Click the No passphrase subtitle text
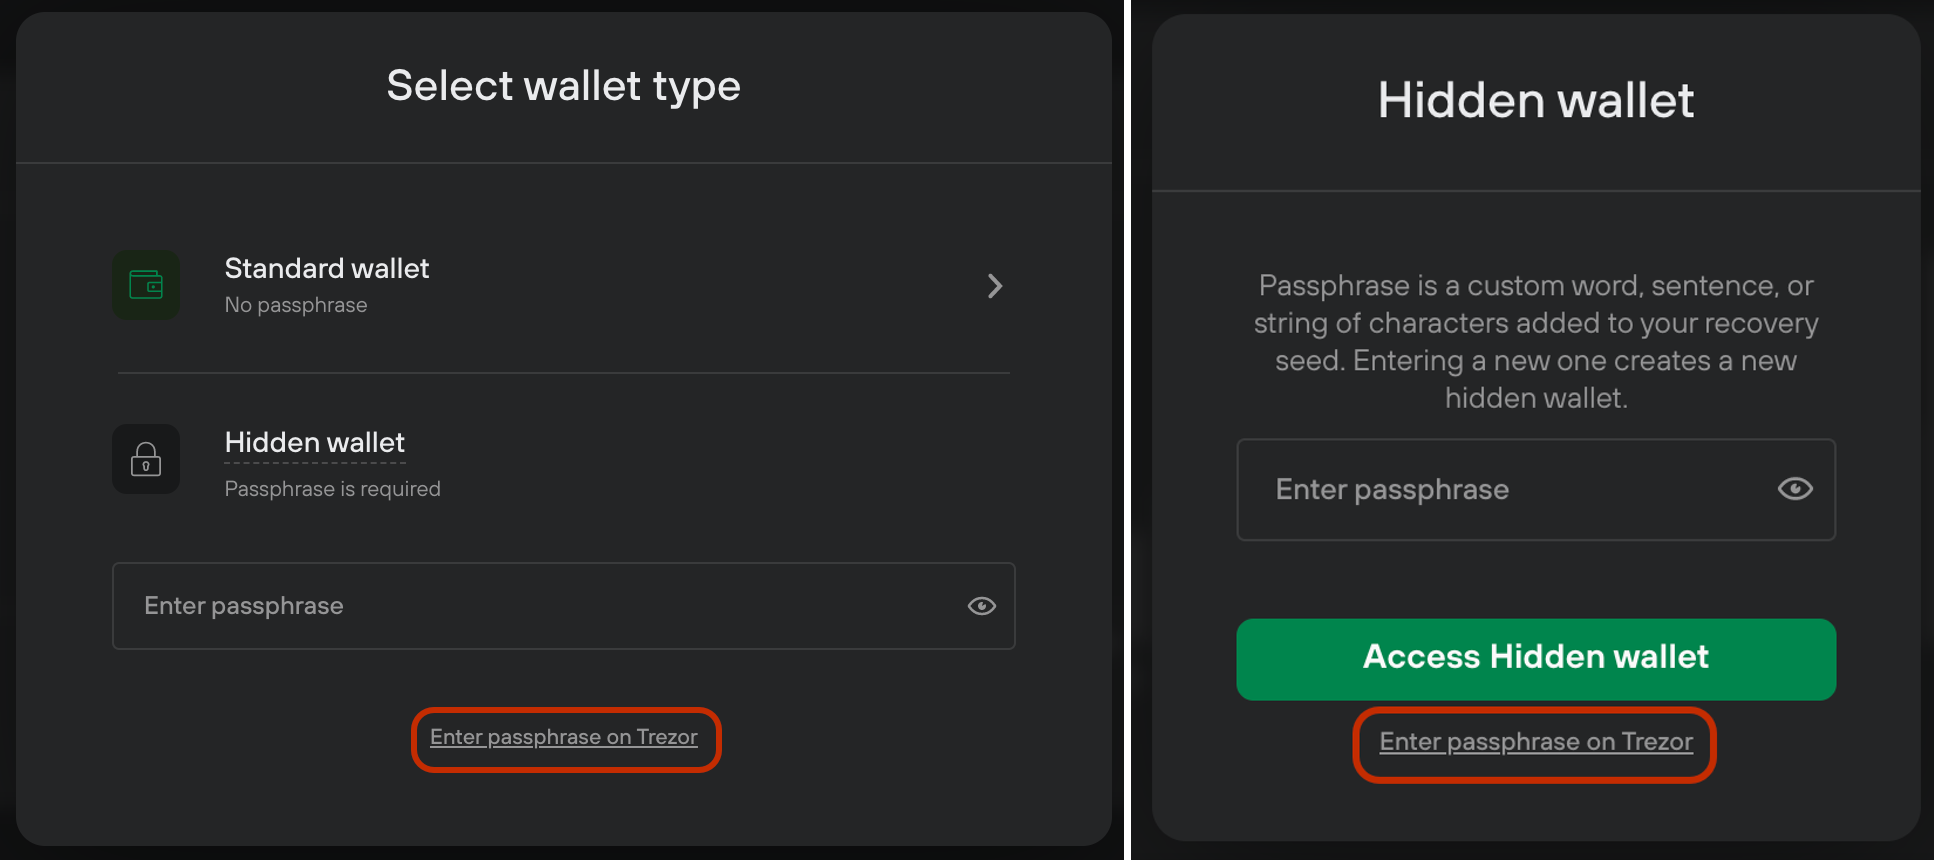The width and height of the screenshot is (1934, 860). coord(296,305)
